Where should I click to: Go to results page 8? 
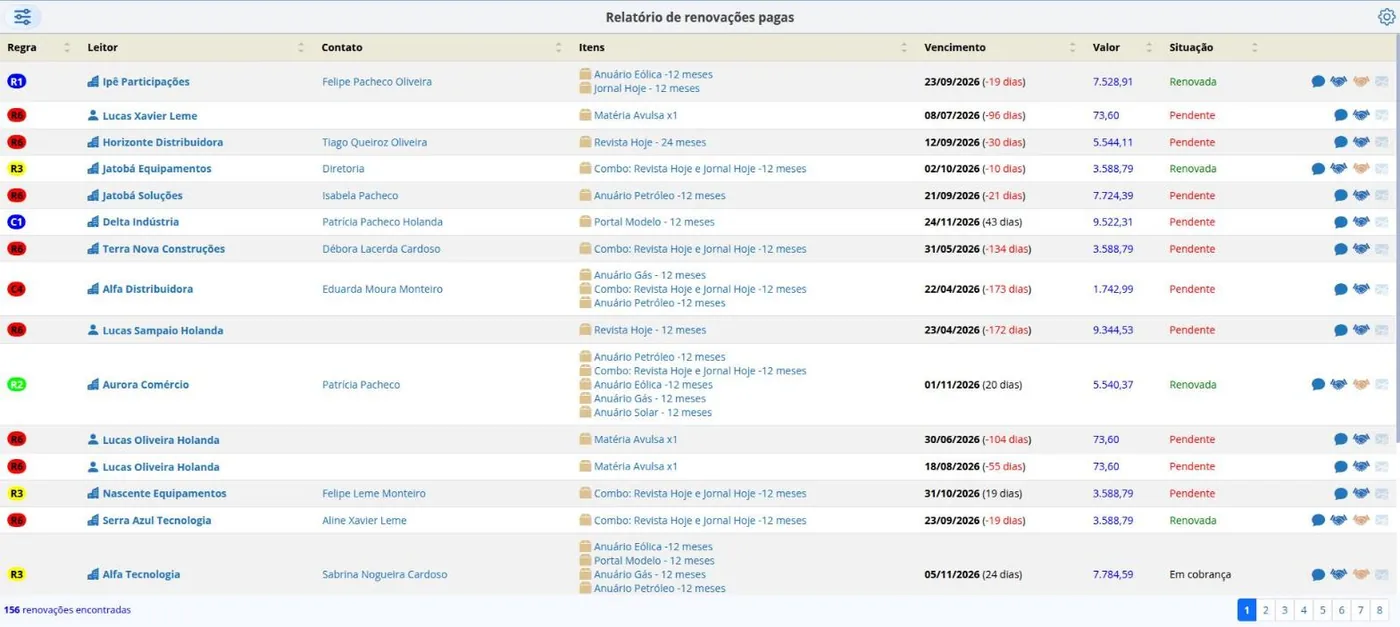[1380, 610]
